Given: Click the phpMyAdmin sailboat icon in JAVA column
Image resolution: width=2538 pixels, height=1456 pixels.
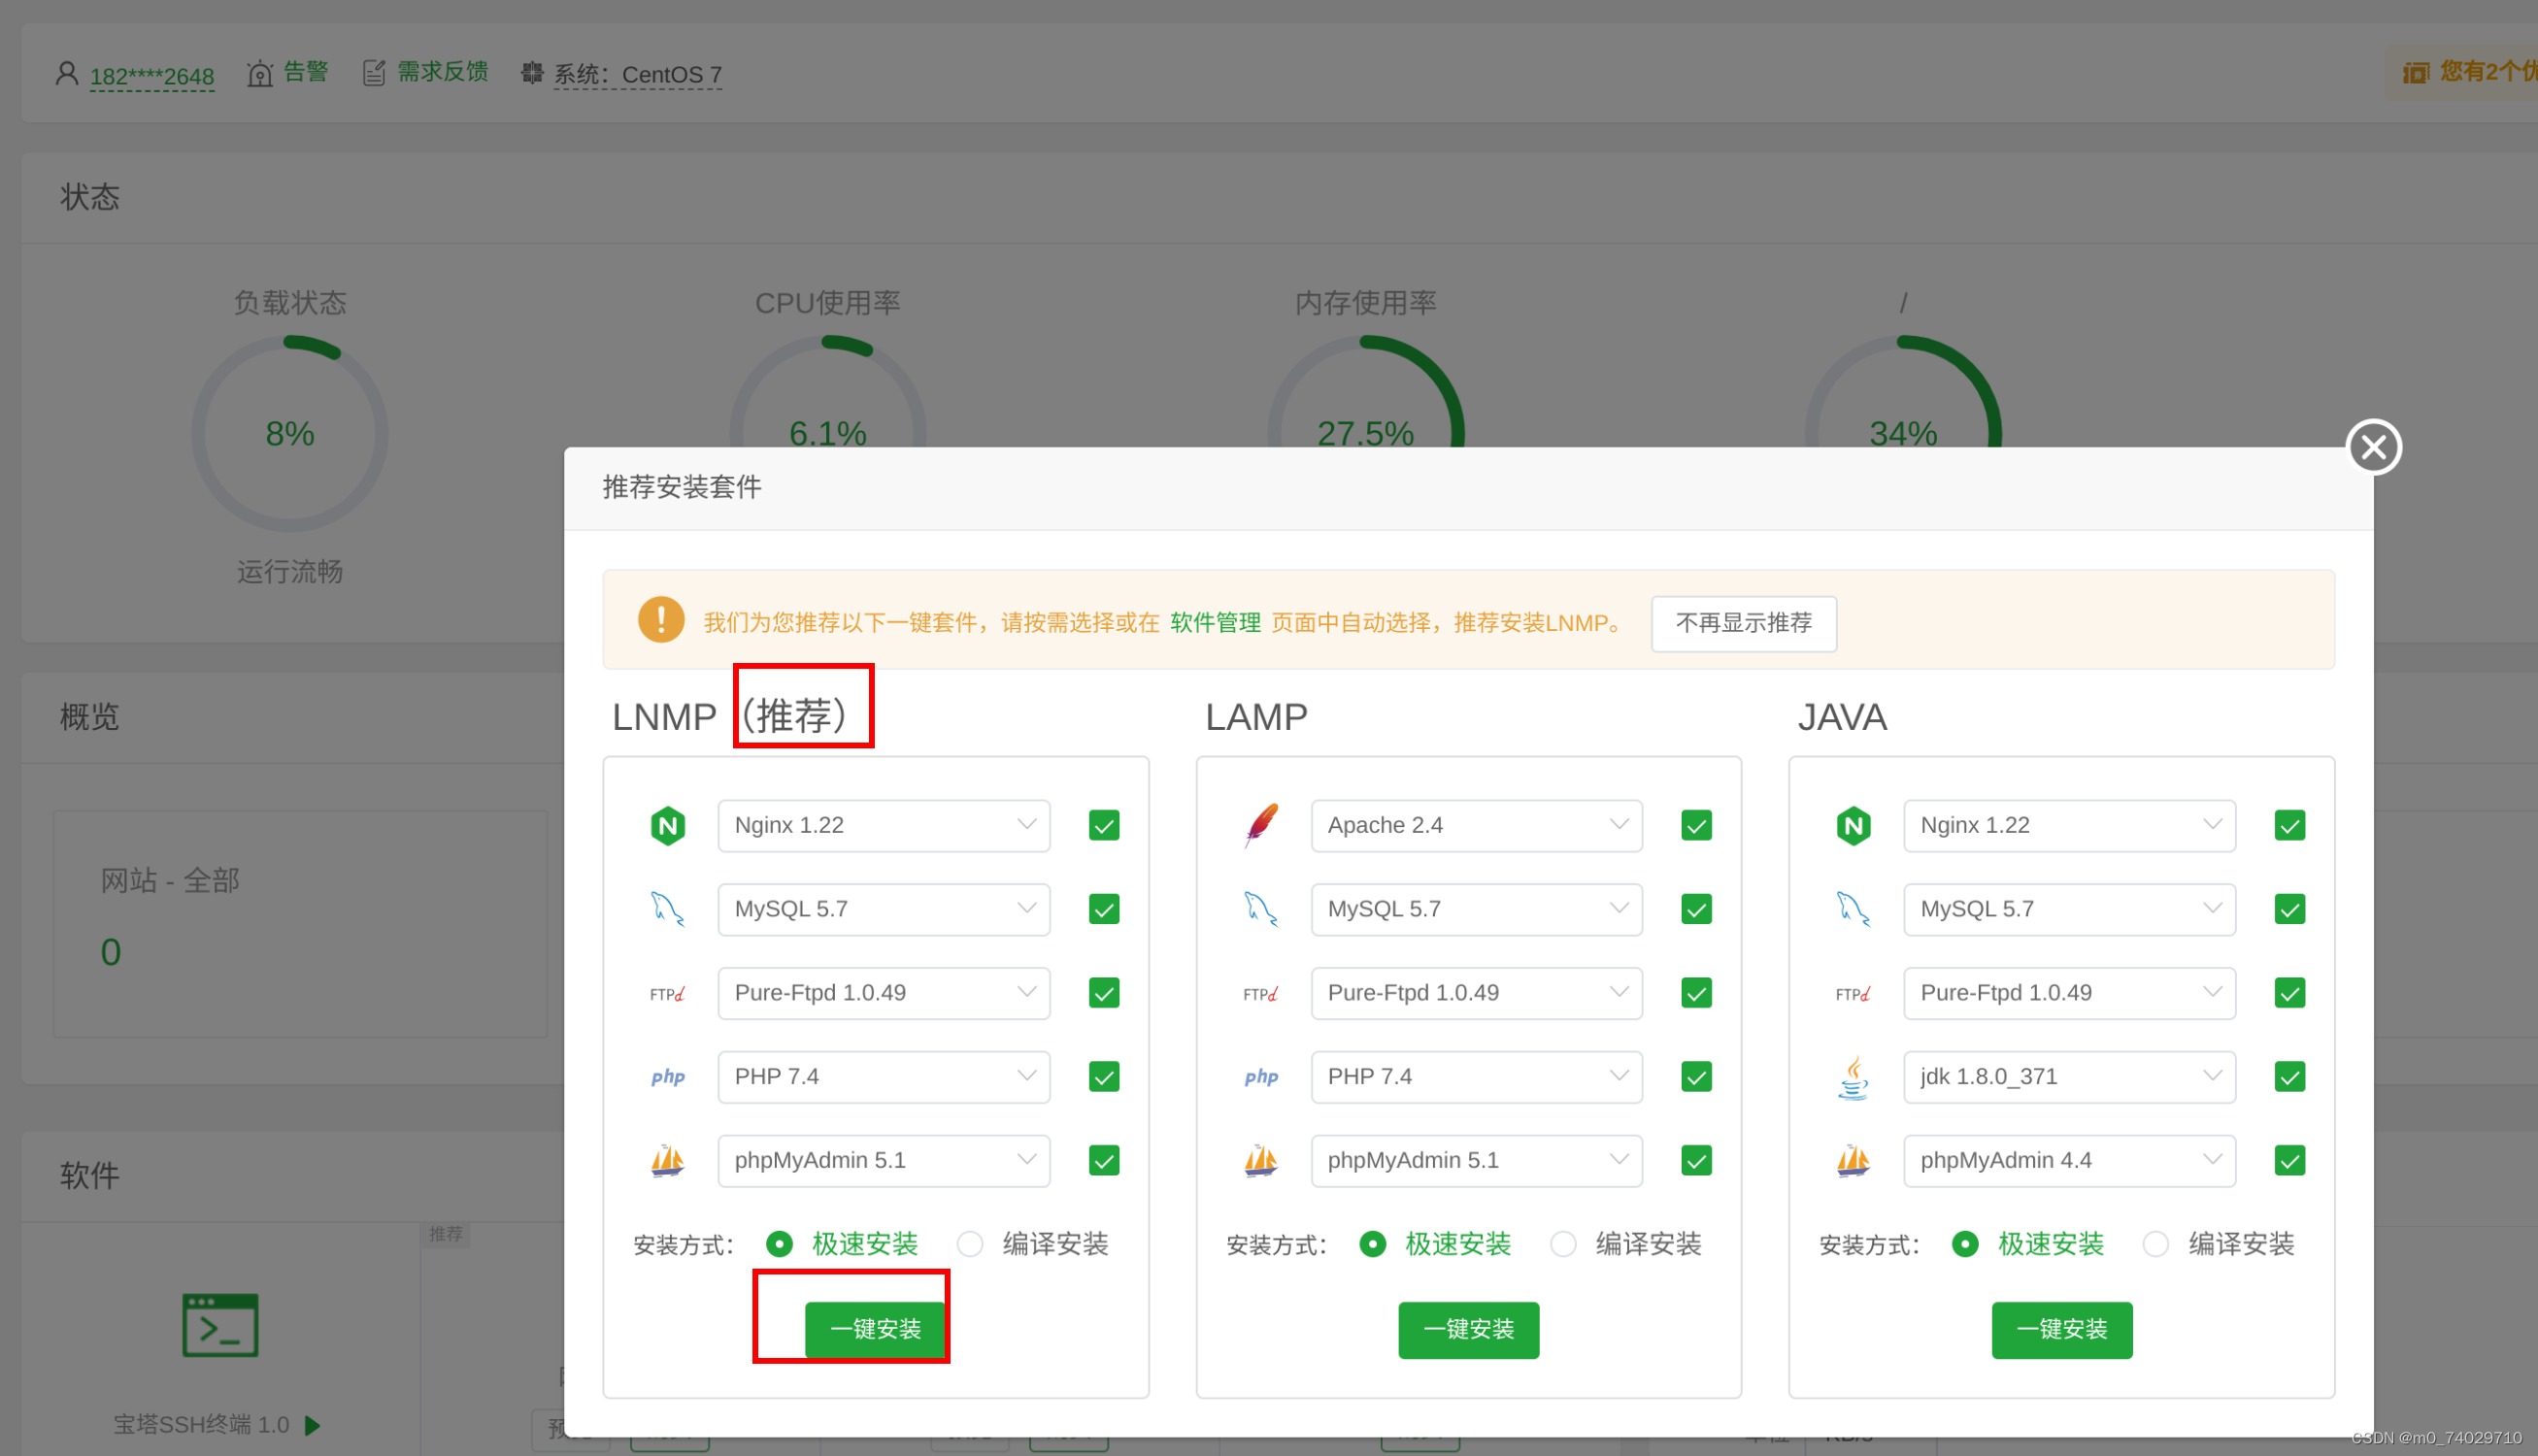Looking at the screenshot, I should [x=1853, y=1161].
